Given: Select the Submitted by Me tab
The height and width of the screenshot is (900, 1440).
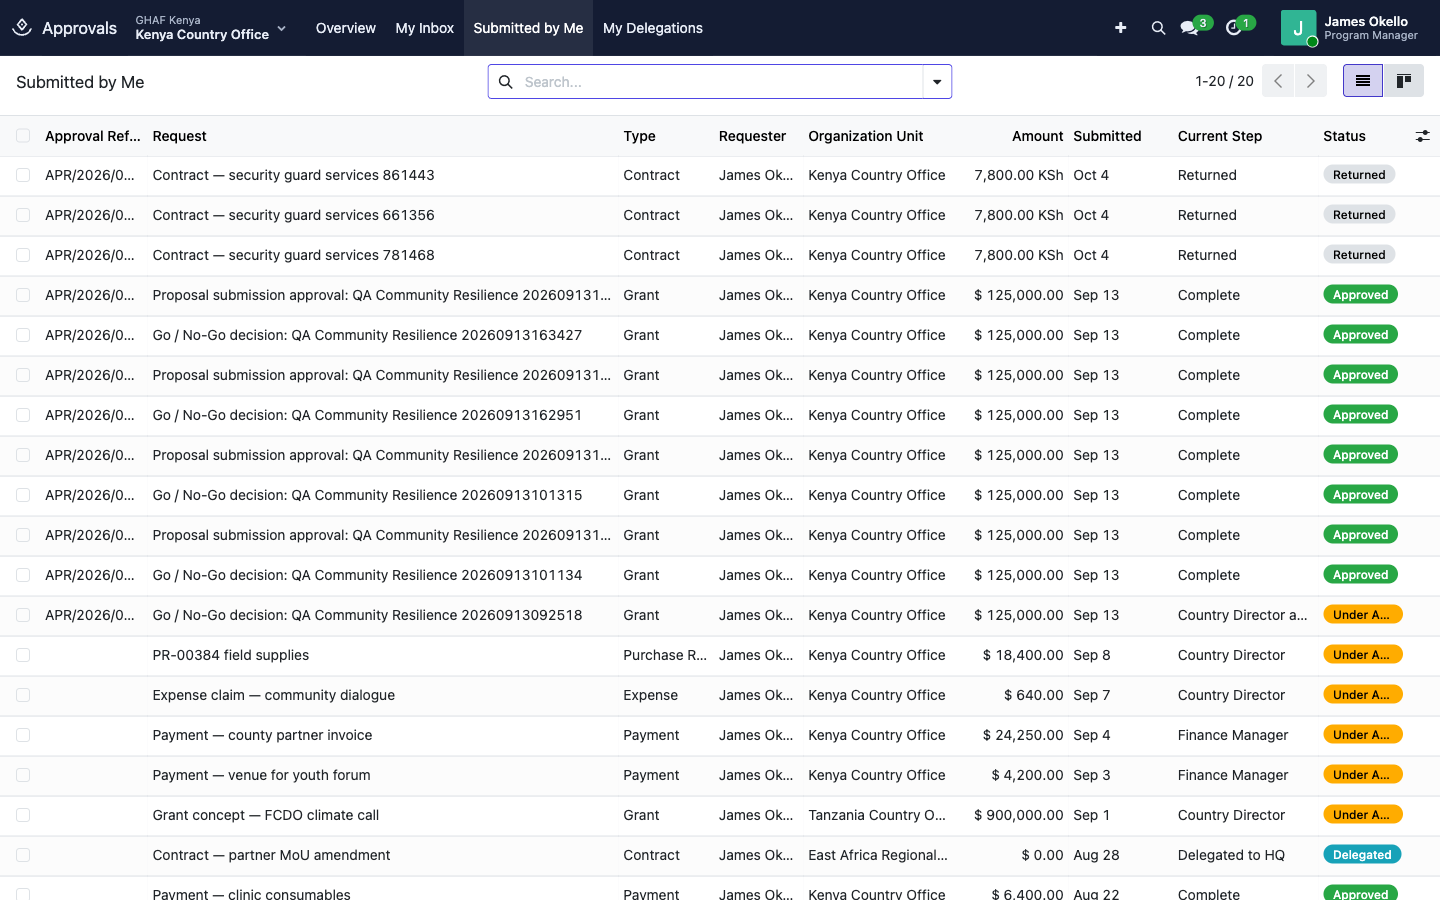Looking at the screenshot, I should point(528,28).
